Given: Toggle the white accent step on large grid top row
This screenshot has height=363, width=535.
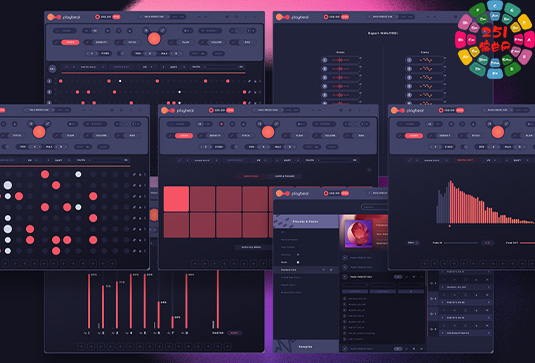Looking at the screenshot, I should coord(78,174).
